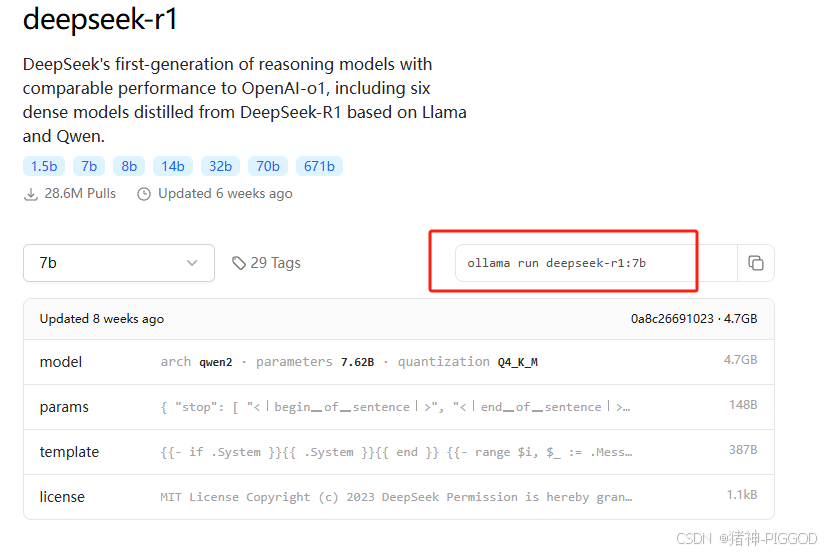
Task: Click the DeepSeek model description paragraph
Action: tap(245, 100)
